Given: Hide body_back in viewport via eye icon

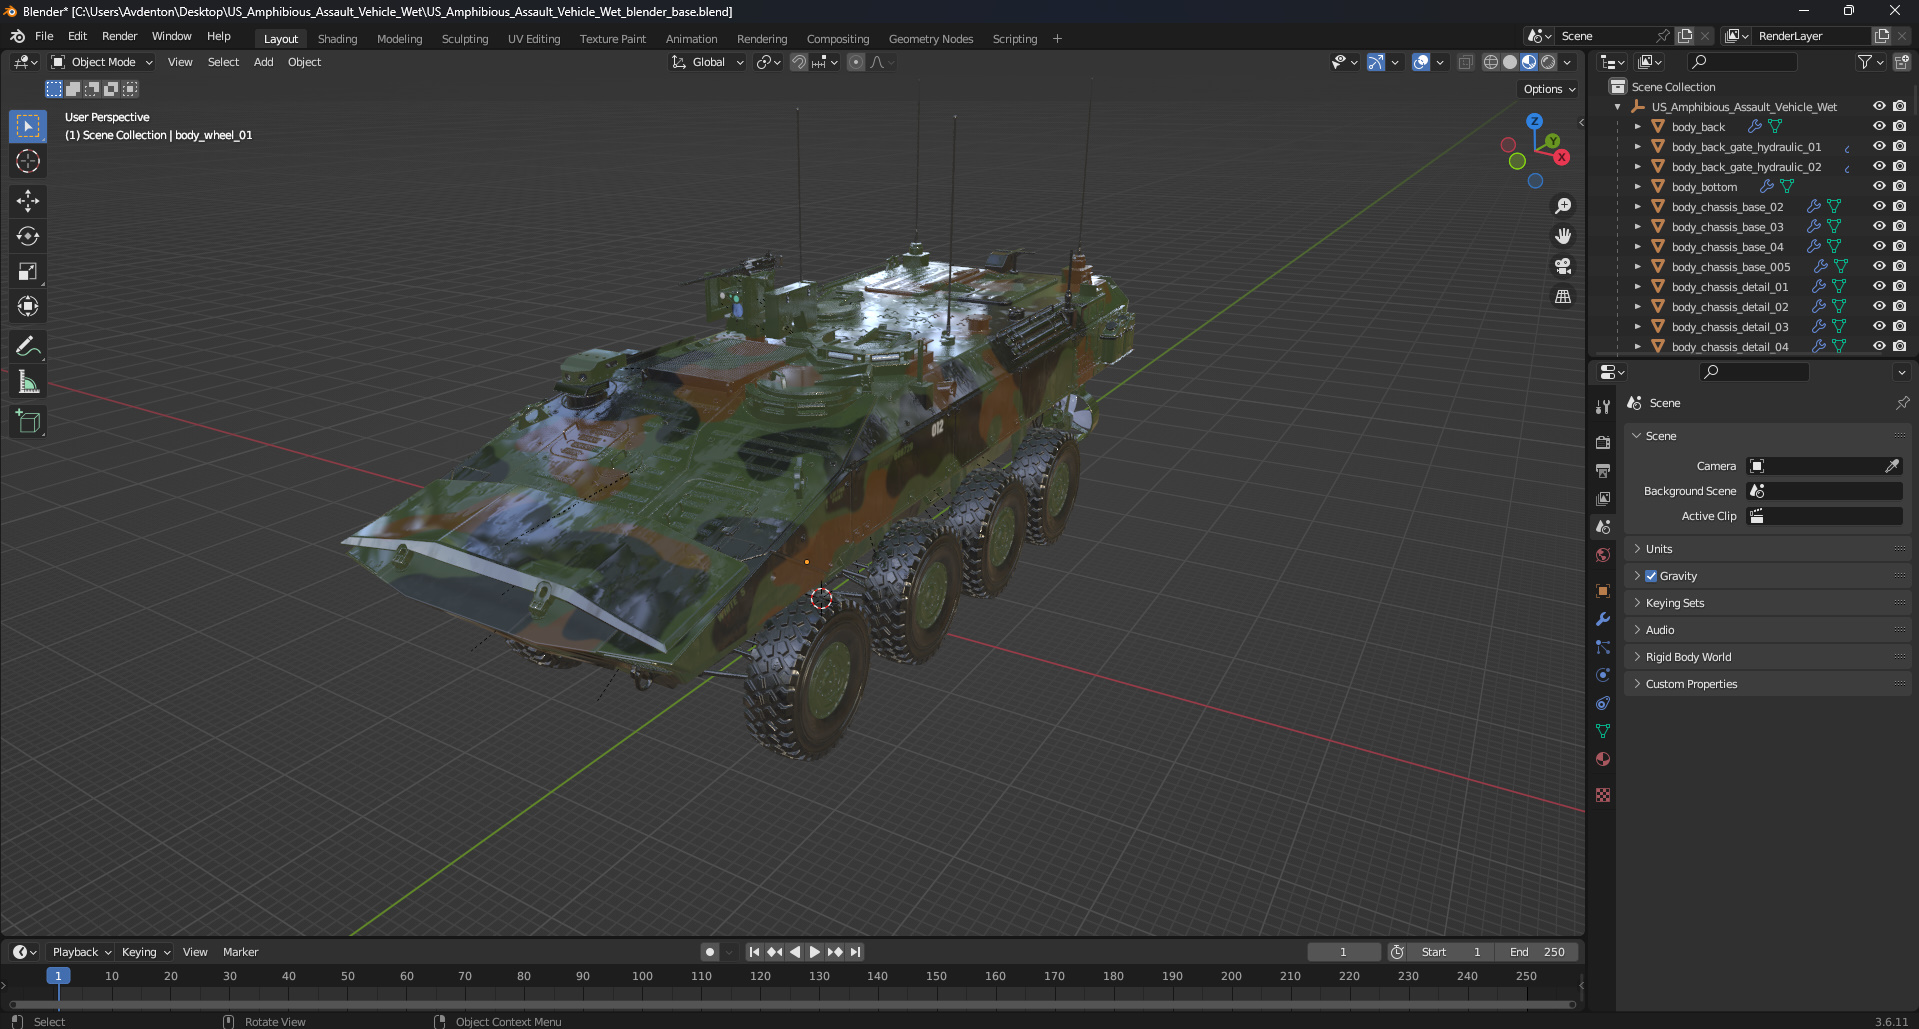Looking at the screenshot, I should (1879, 126).
